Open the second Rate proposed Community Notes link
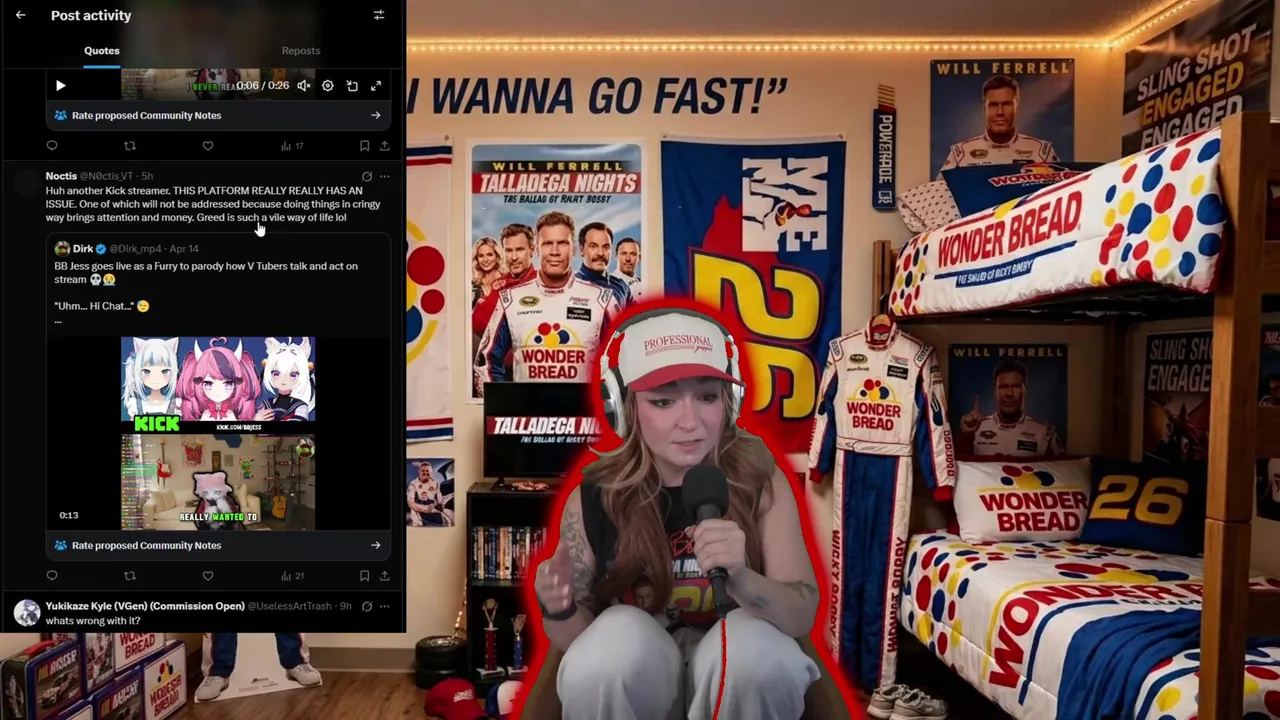Viewport: 1280px width, 720px height. pyautogui.click(x=146, y=545)
